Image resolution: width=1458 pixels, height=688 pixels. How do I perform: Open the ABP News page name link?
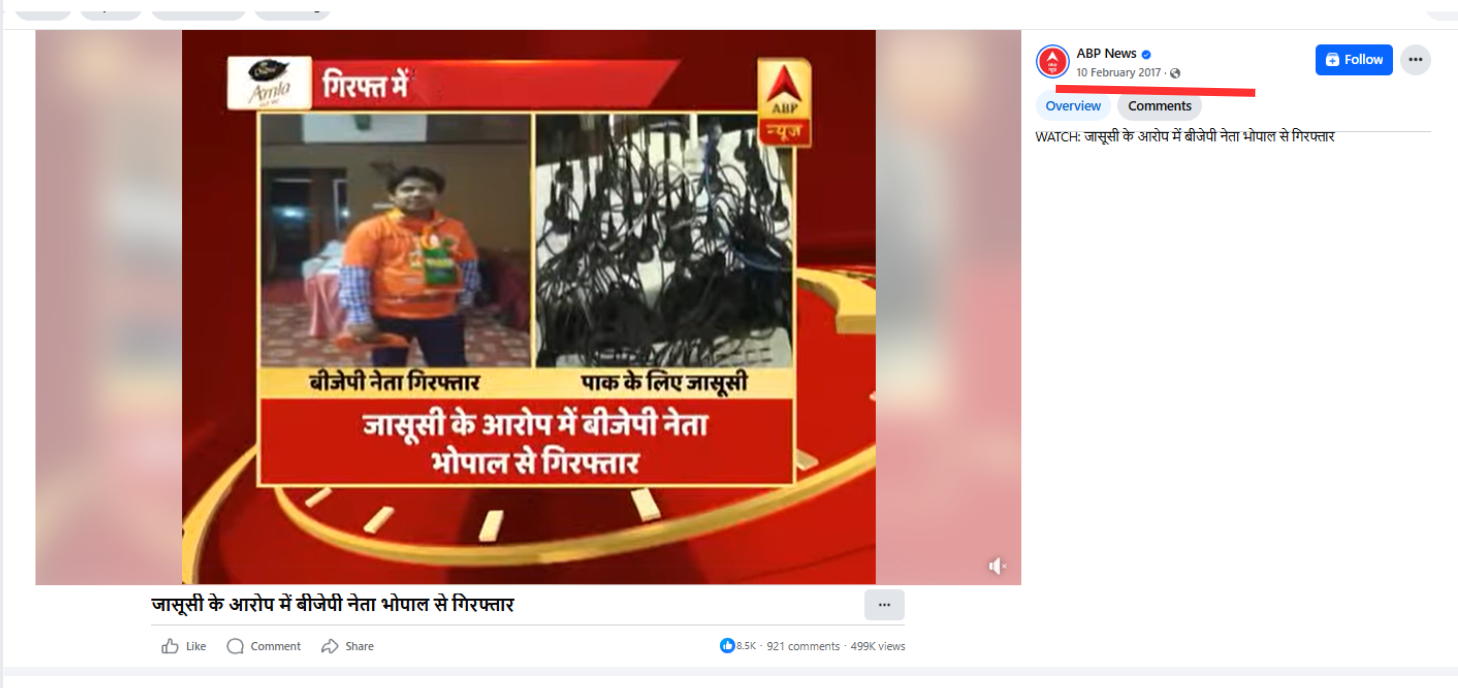1106,54
